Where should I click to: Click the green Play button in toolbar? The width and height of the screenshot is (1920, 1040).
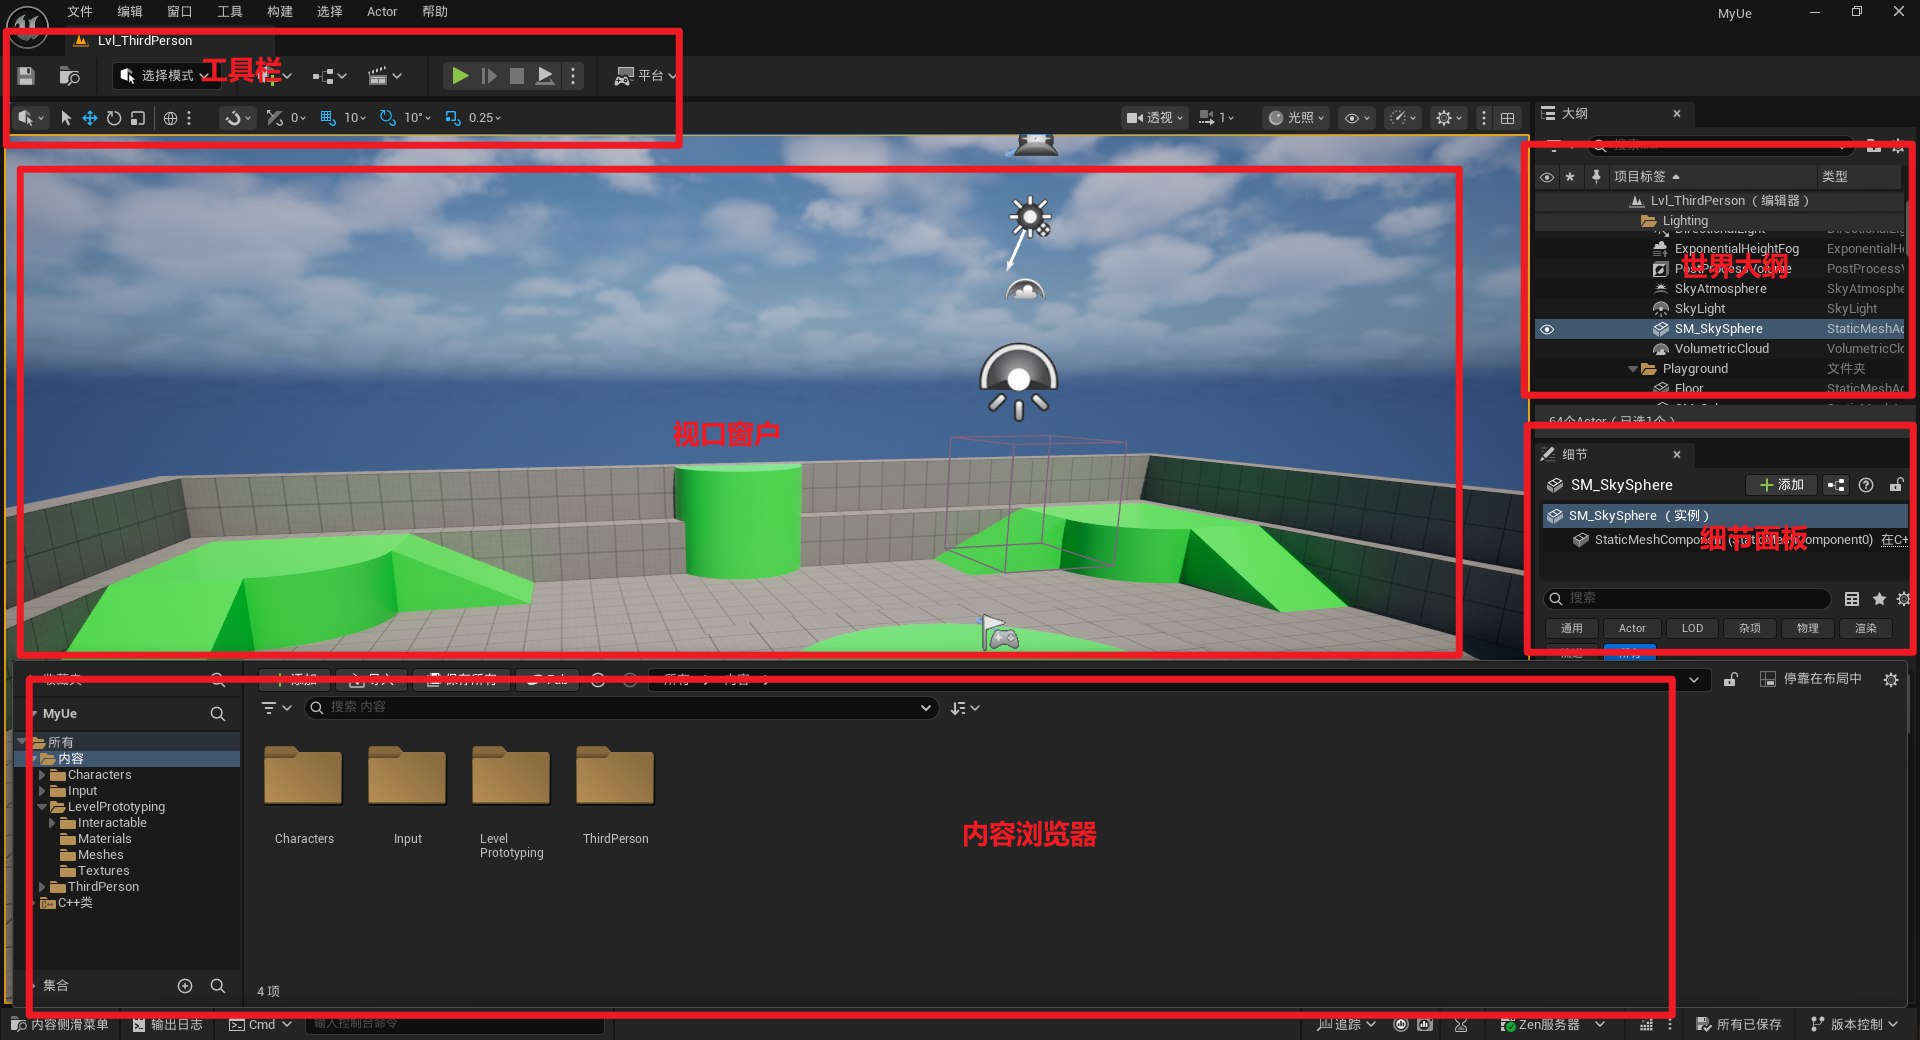459,76
